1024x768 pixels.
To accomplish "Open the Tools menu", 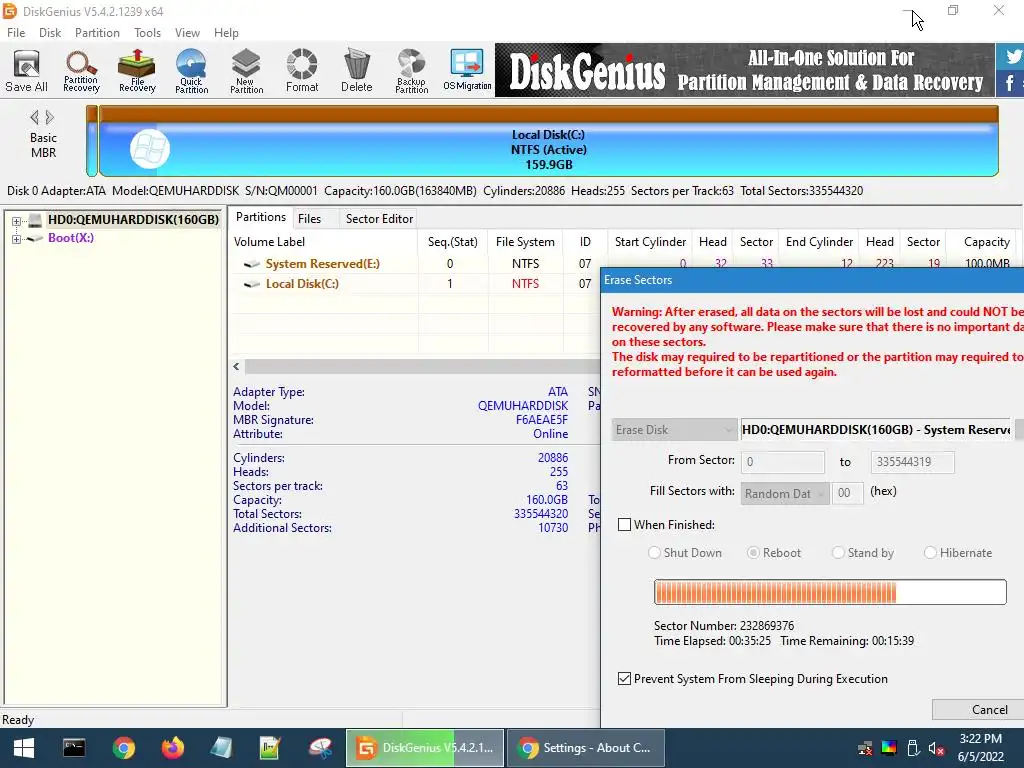I will coord(147,33).
